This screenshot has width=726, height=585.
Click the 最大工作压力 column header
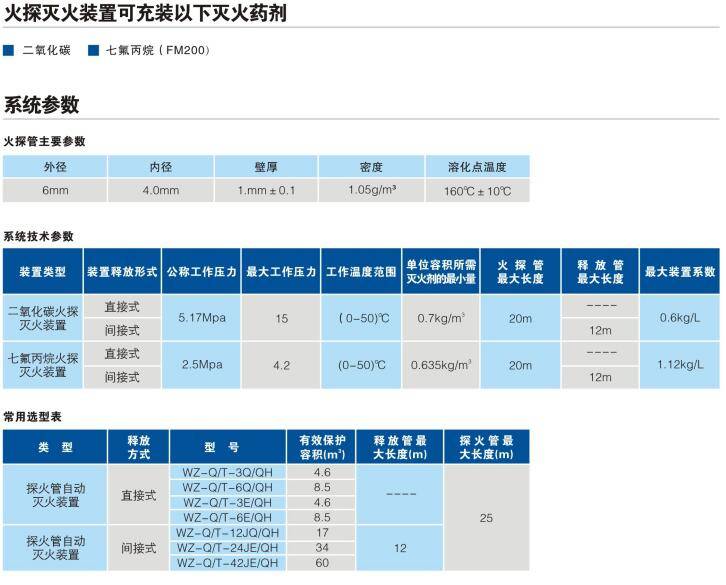281,271
